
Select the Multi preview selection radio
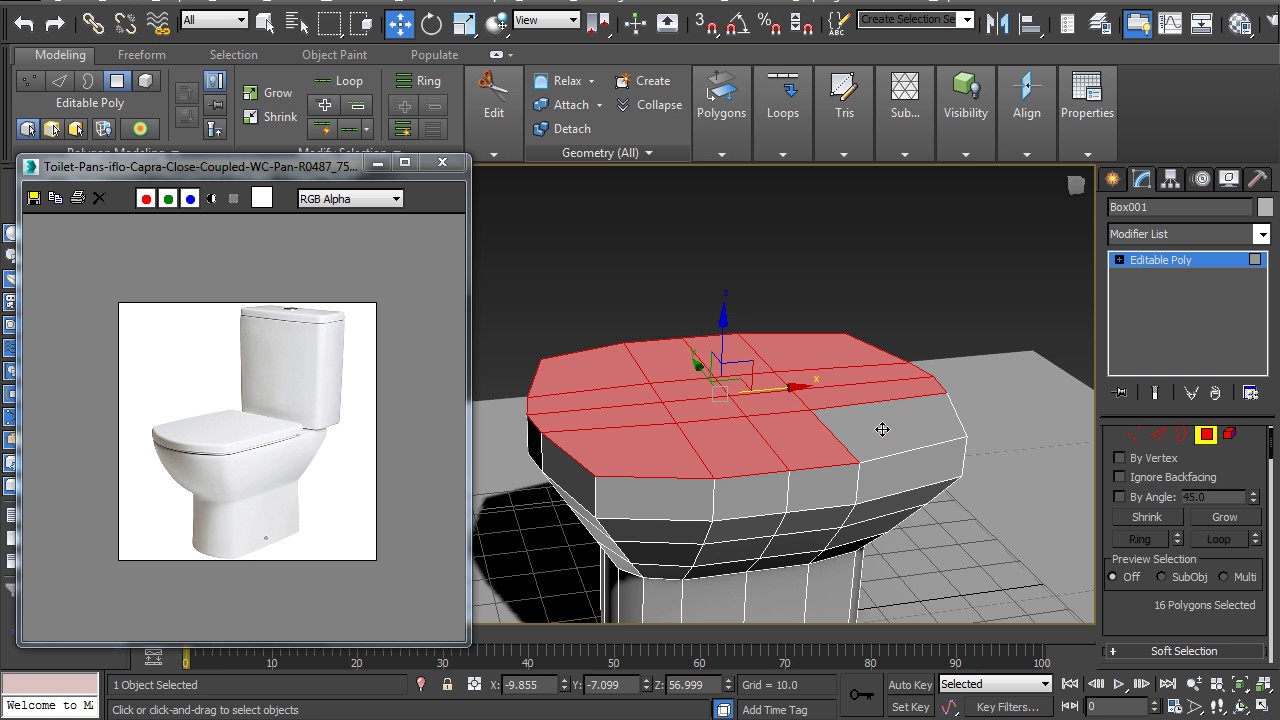coord(1223,577)
